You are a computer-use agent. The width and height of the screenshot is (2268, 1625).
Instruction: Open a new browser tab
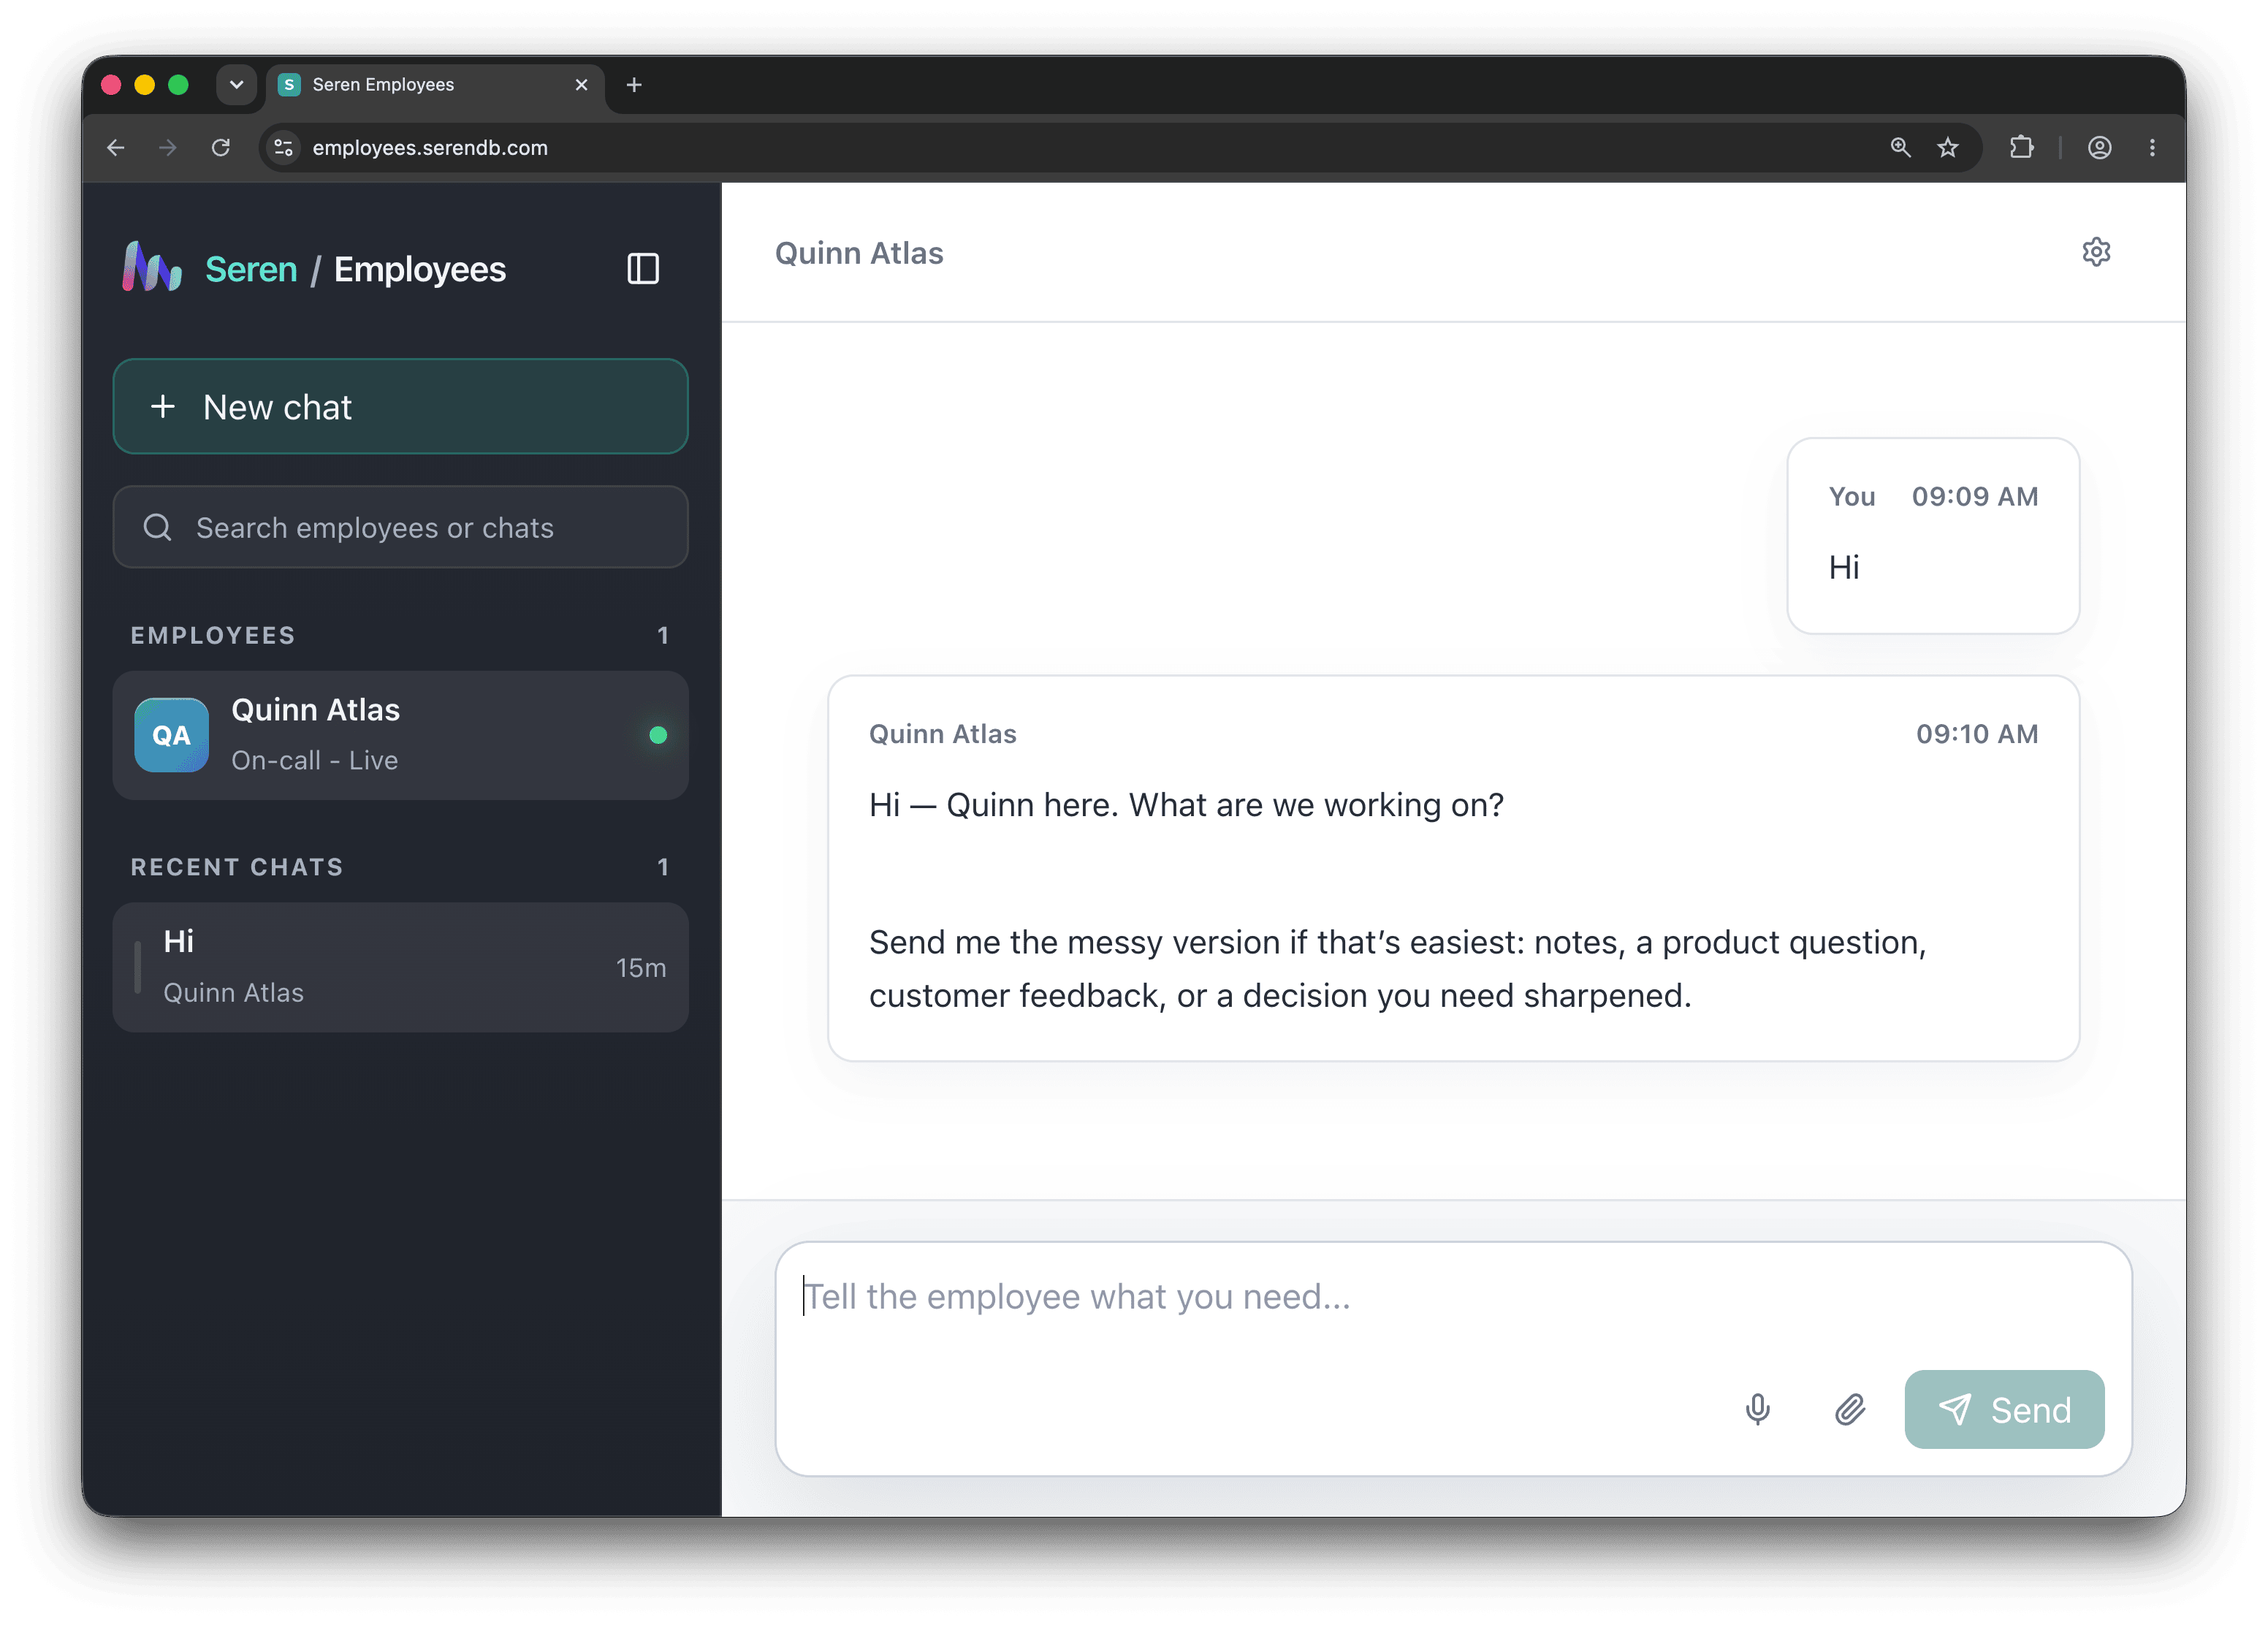coord(634,85)
